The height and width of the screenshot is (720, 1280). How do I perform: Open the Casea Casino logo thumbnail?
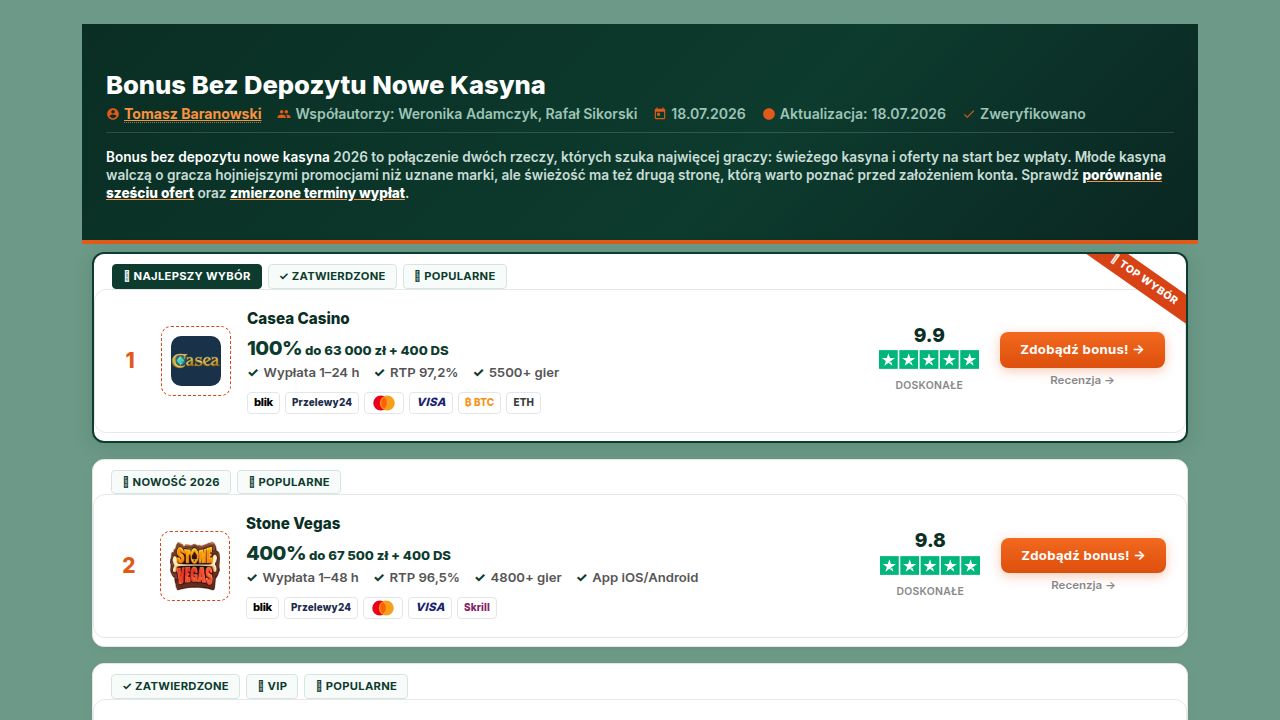point(196,361)
